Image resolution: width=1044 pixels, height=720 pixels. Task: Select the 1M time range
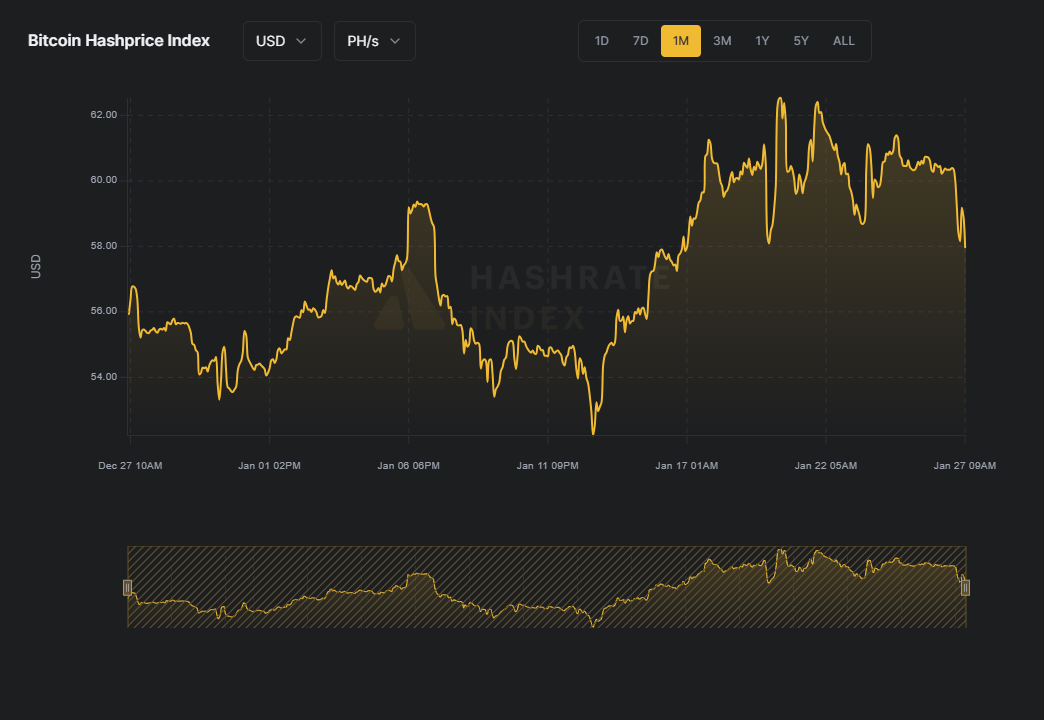[x=680, y=41]
